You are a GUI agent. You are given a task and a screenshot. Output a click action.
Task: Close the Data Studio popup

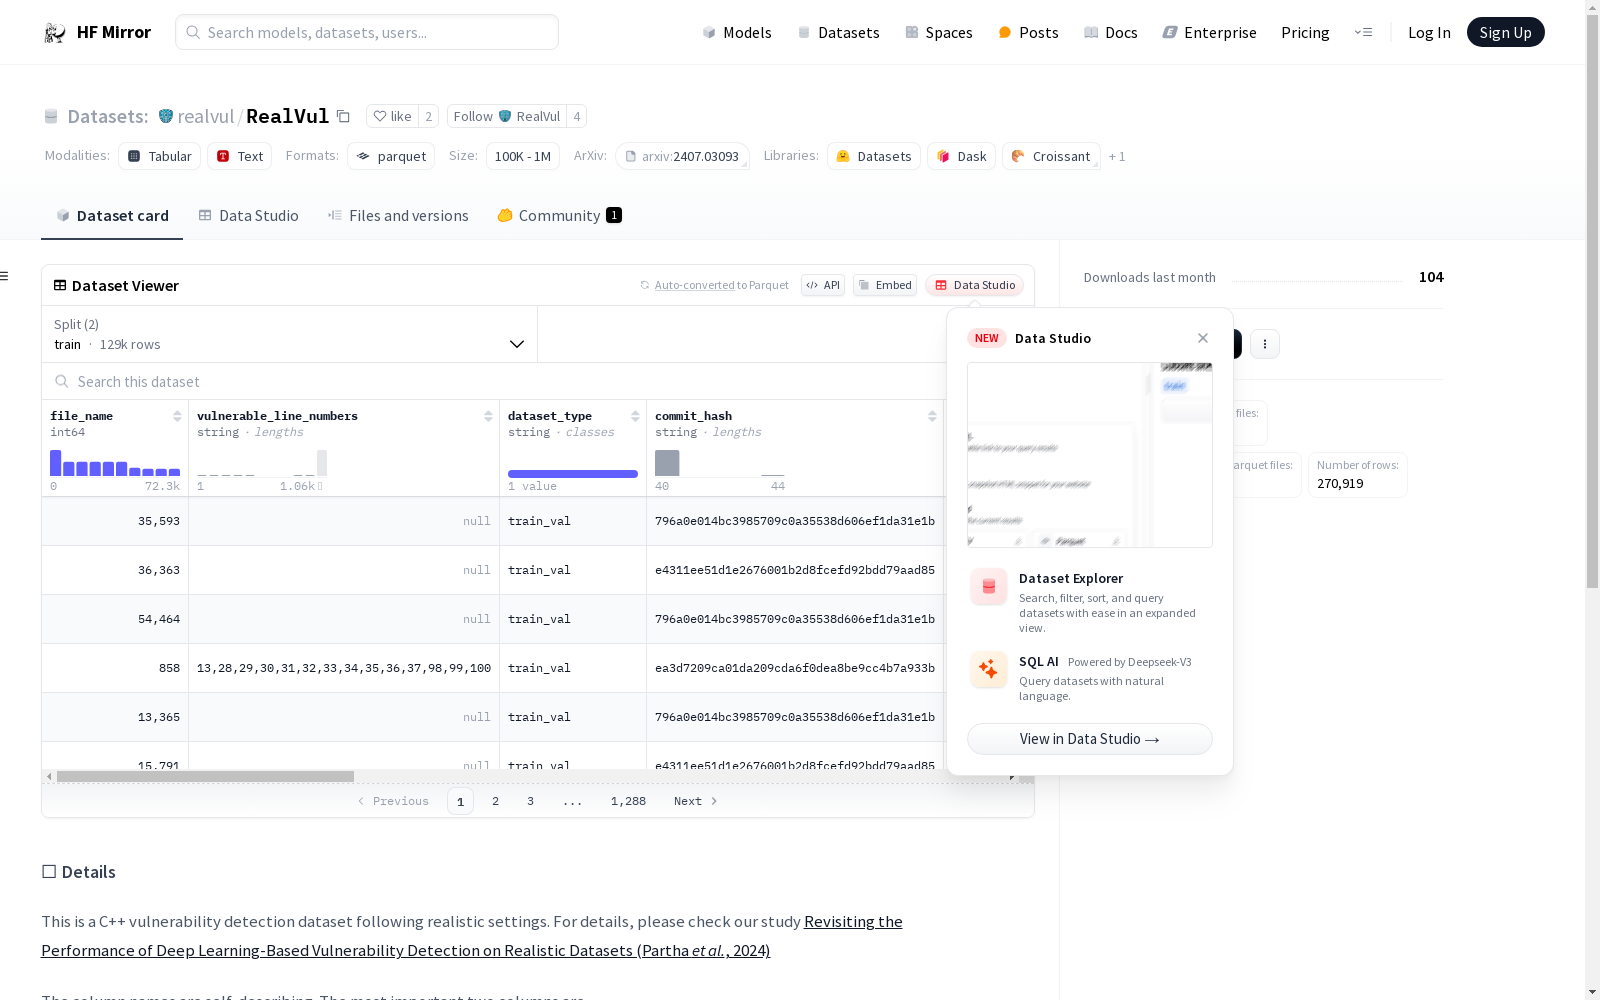1203,338
